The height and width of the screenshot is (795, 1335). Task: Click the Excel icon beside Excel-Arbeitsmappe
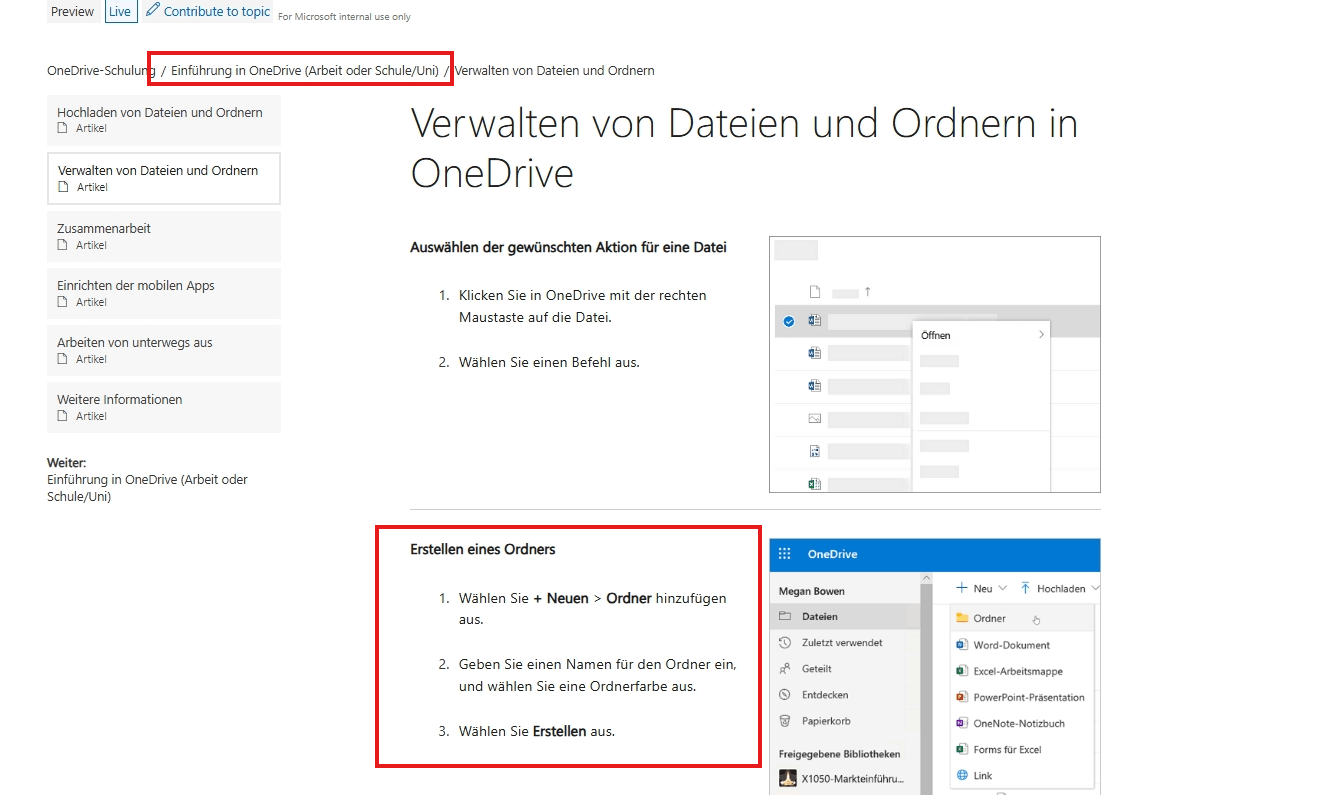point(962,671)
